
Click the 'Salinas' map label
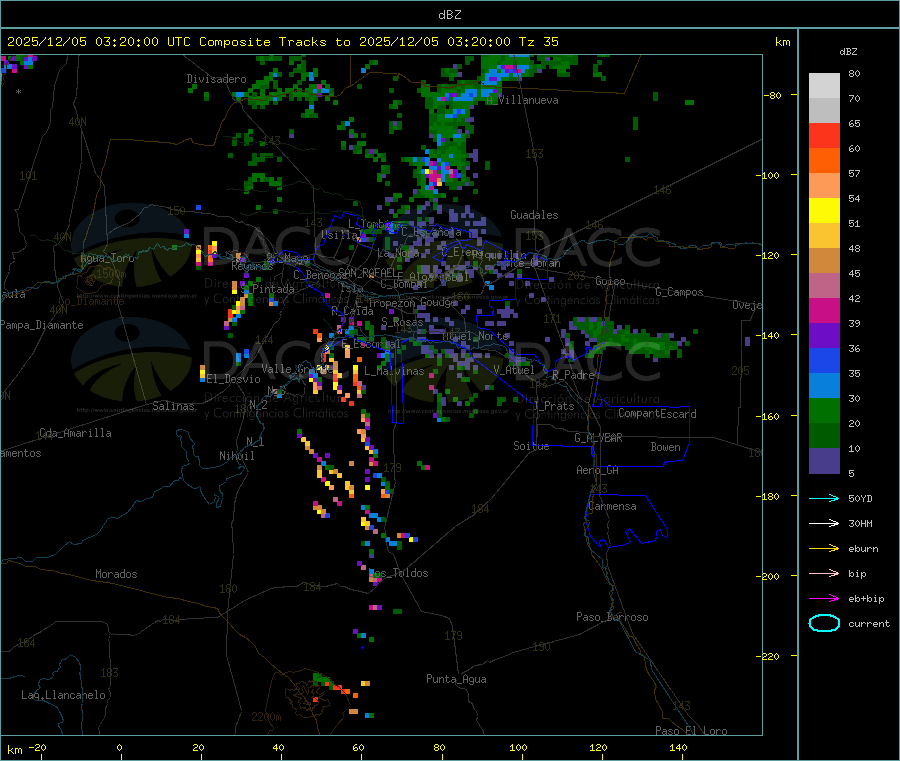tap(173, 406)
